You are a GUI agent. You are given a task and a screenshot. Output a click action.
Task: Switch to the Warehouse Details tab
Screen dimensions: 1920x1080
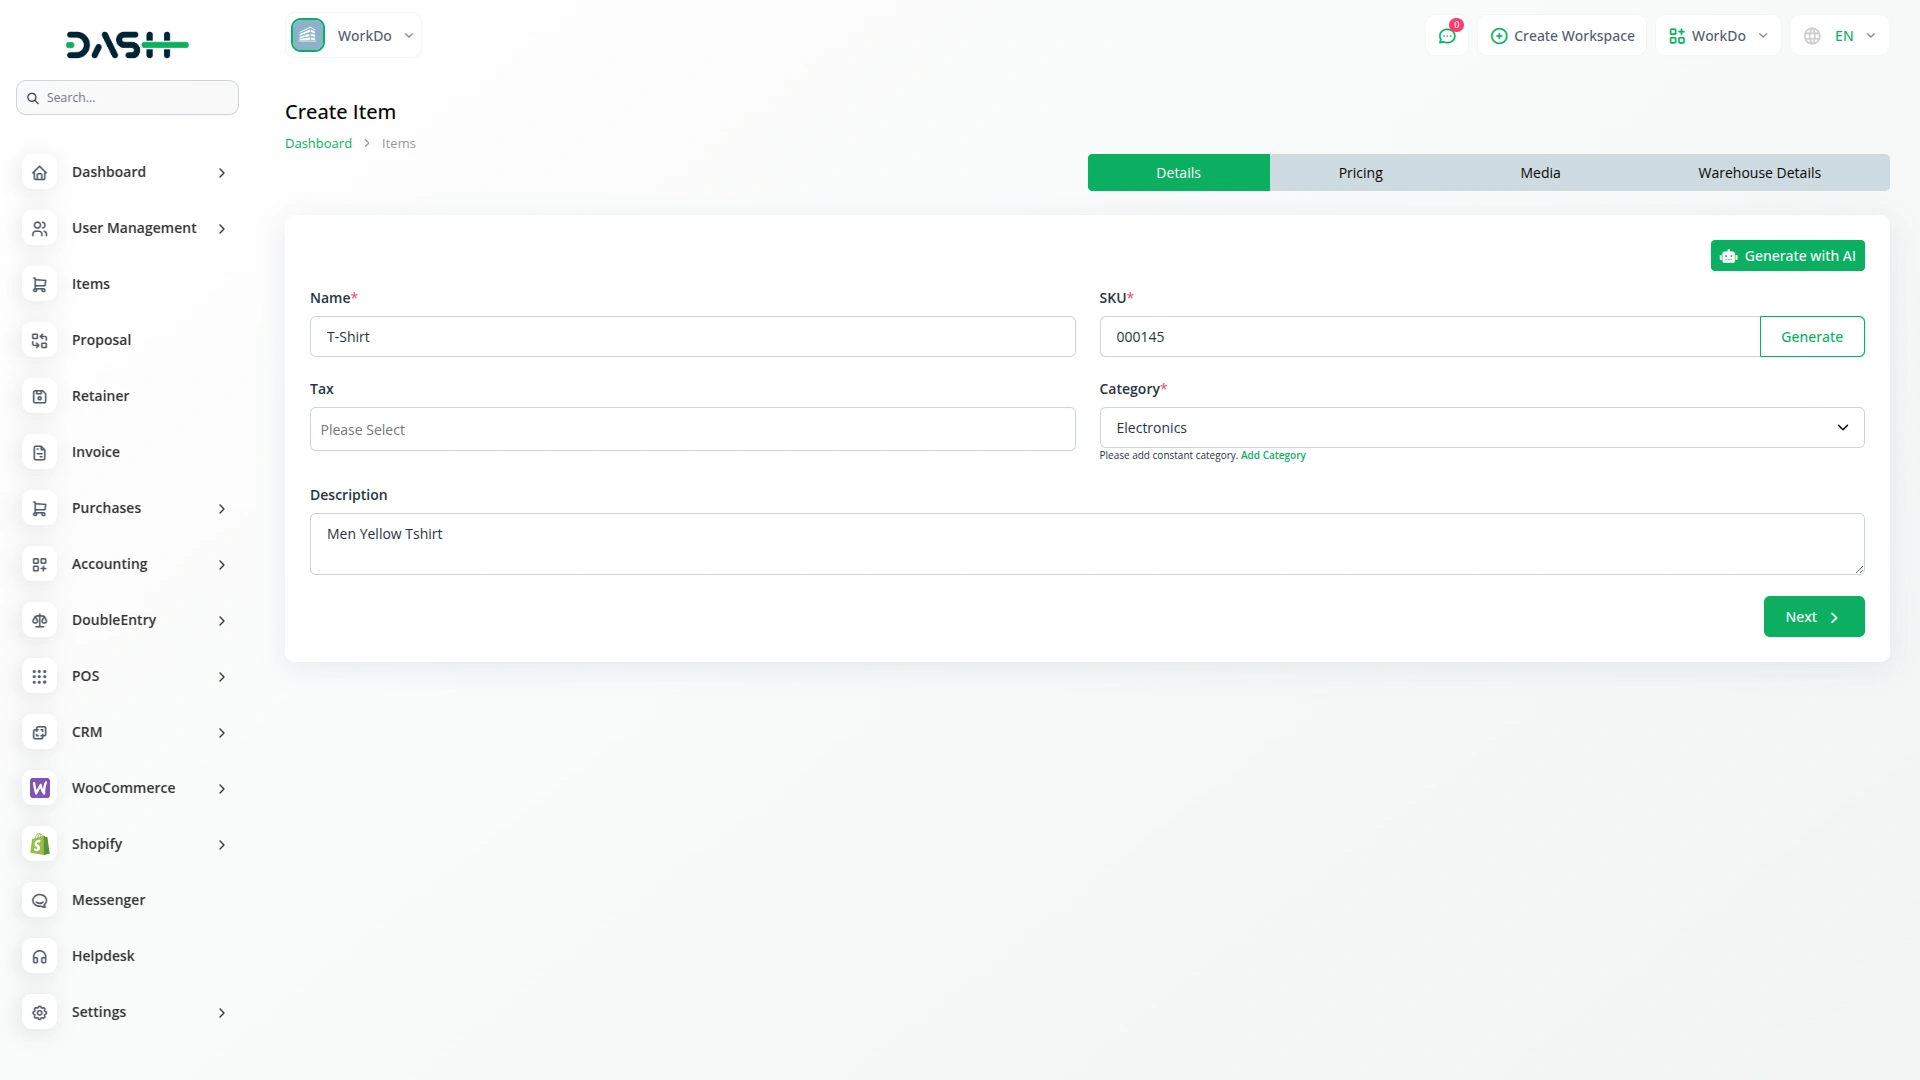click(1758, 173)
